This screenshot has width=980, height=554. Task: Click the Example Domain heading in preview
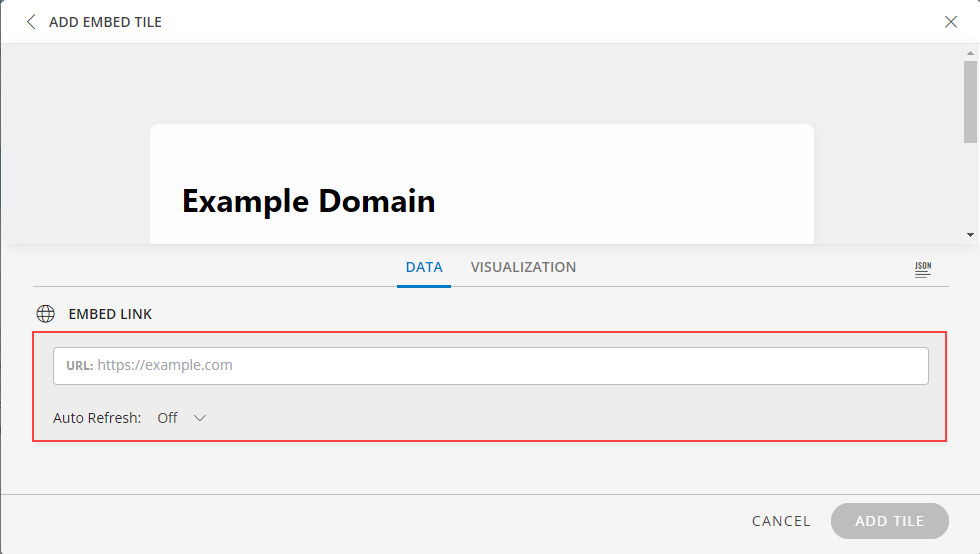(308, 201)
